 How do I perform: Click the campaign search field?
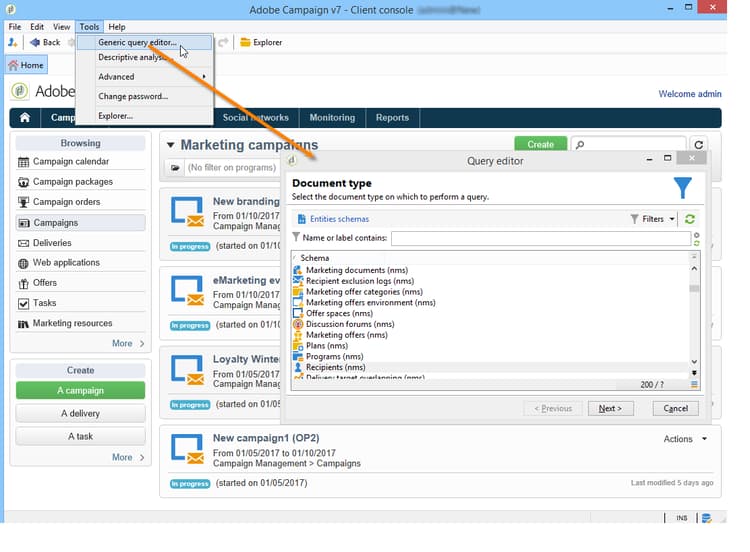[x=628, y=144]
